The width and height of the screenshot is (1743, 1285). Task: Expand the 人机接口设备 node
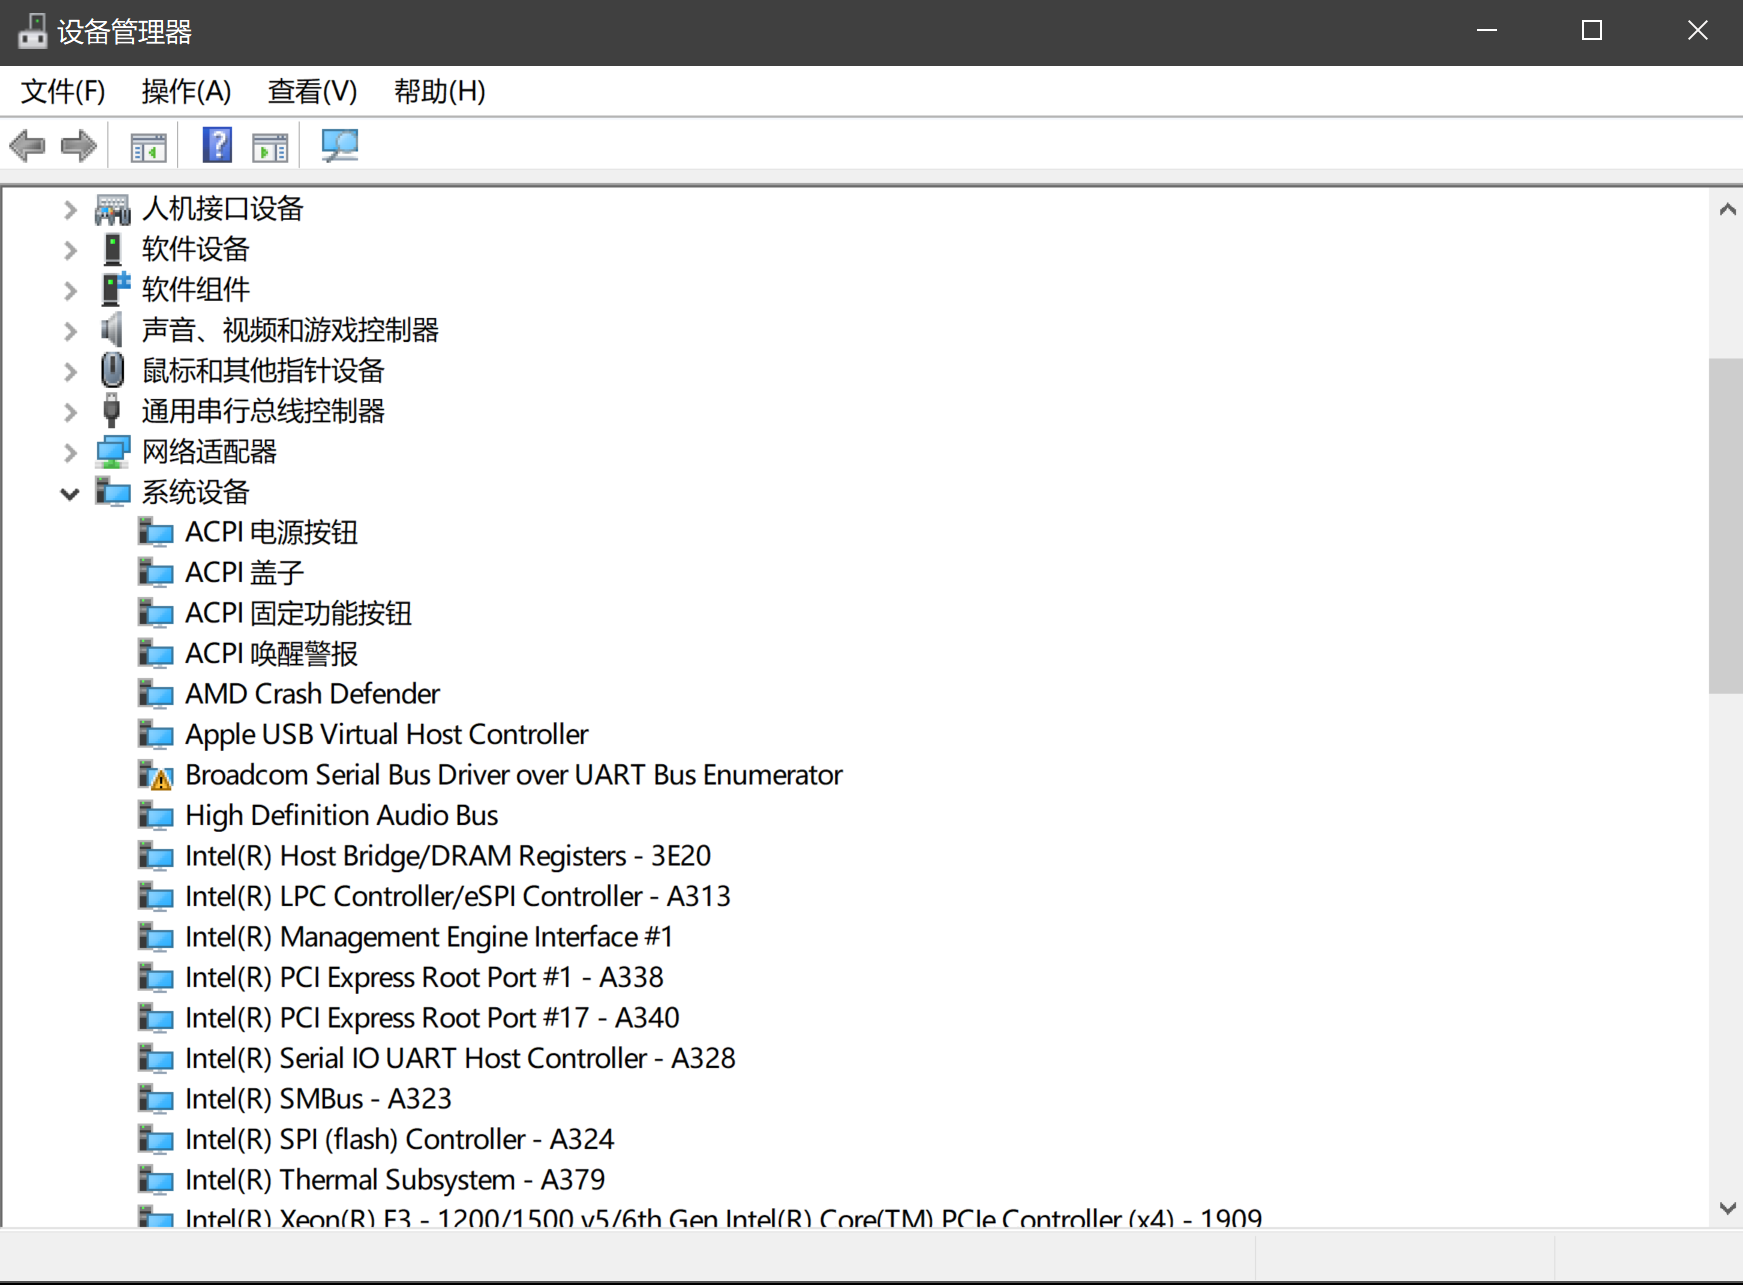click(70, 210)
